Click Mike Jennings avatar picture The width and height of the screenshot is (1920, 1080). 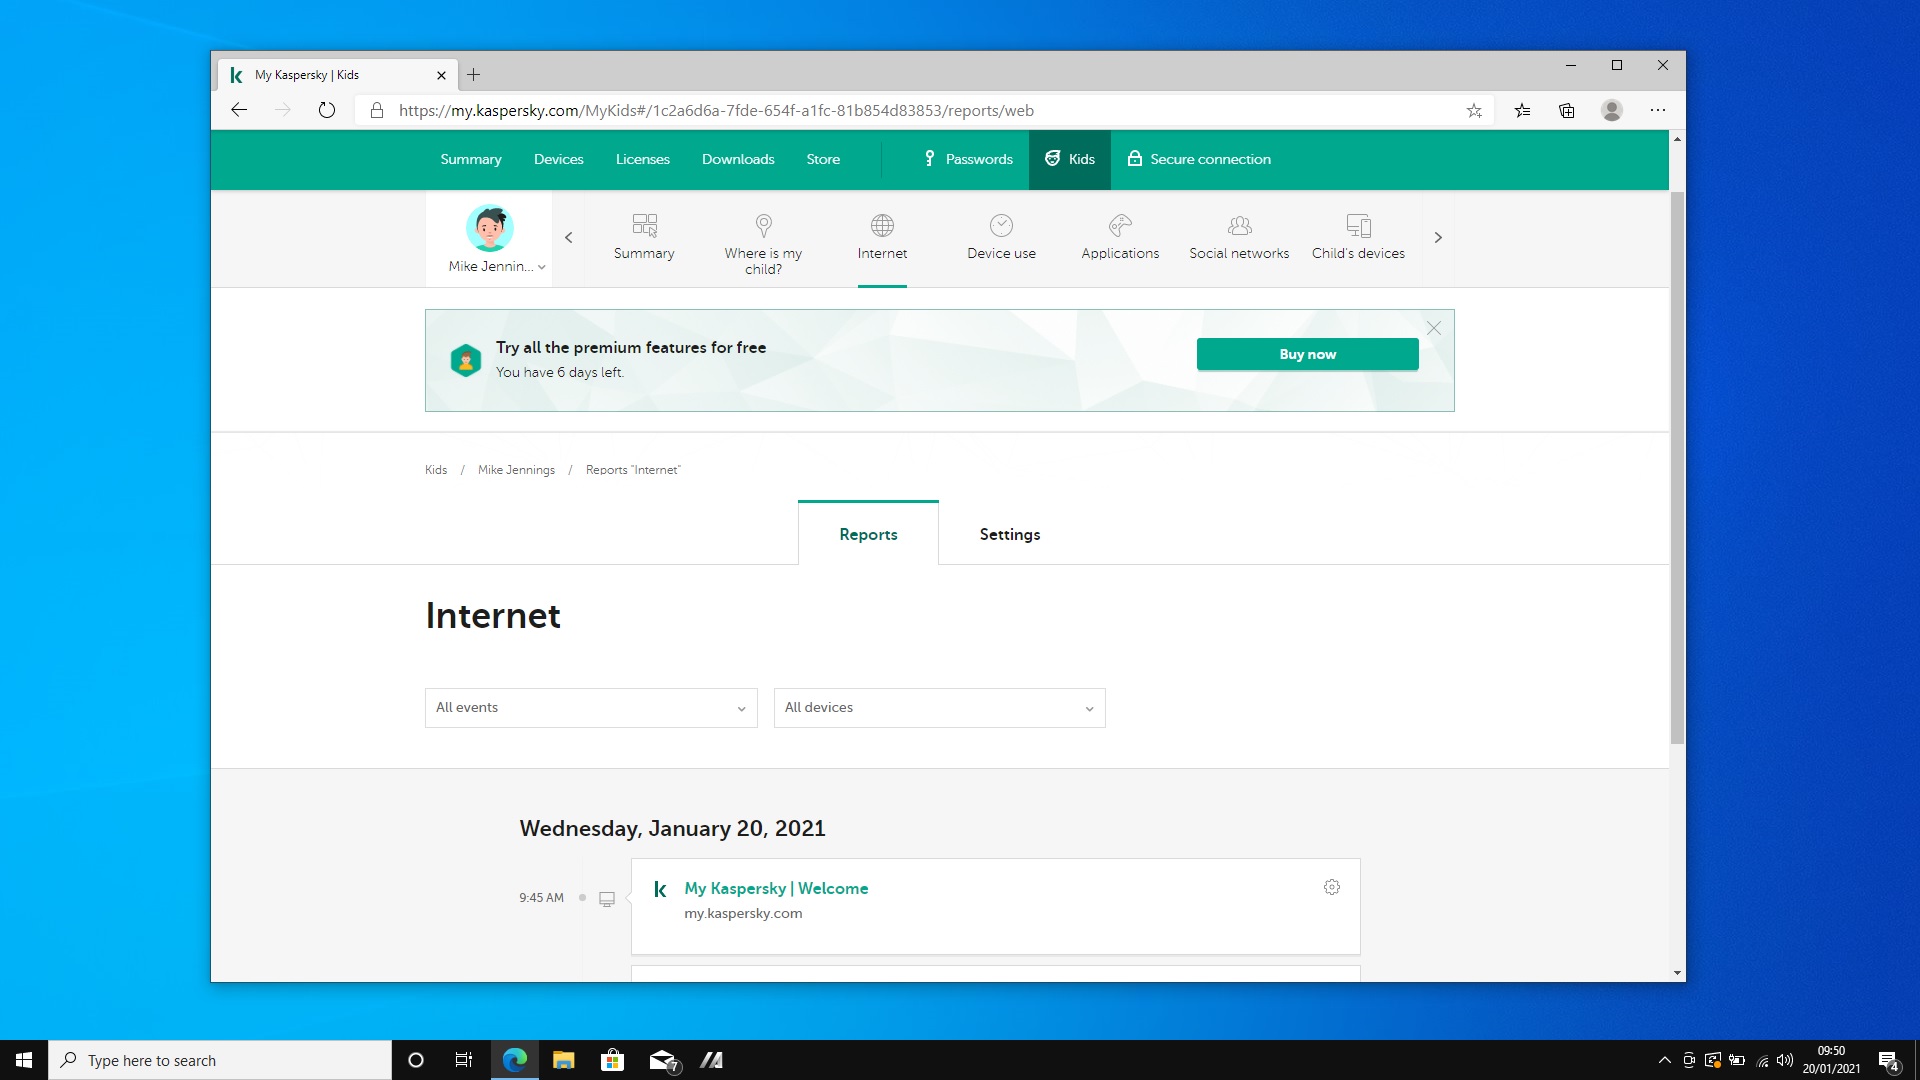[x=490, y=229]
